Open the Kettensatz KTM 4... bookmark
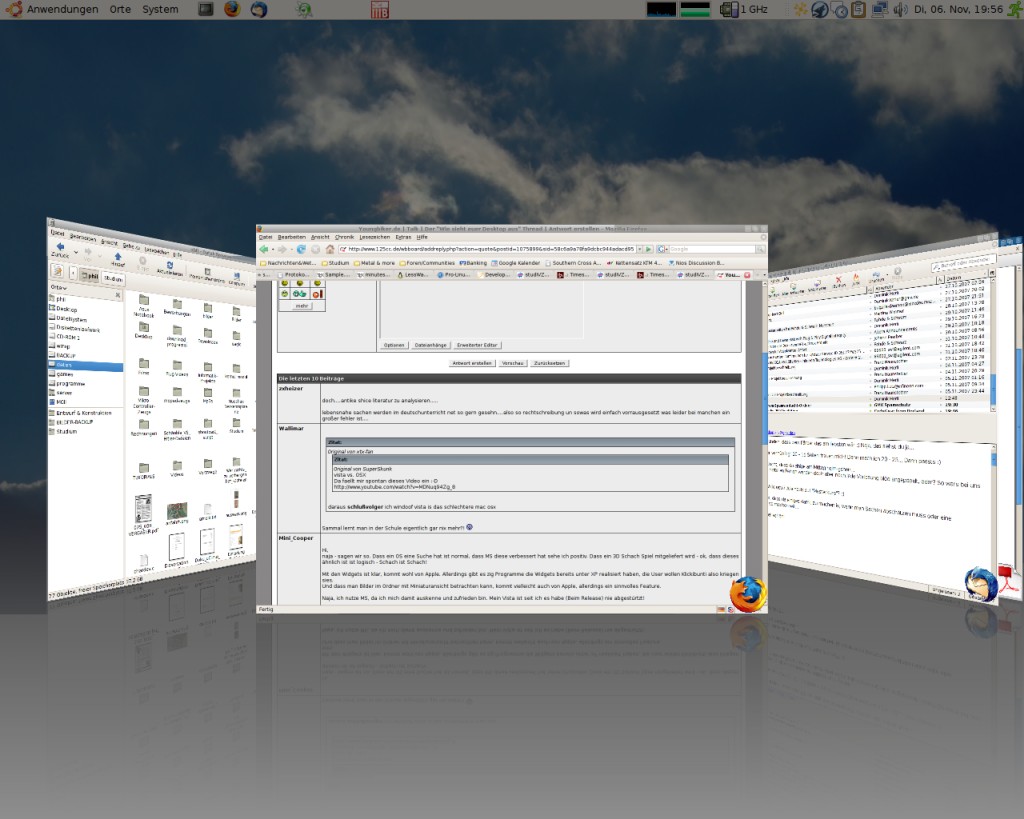1024x819 pixels. point(634,263)
